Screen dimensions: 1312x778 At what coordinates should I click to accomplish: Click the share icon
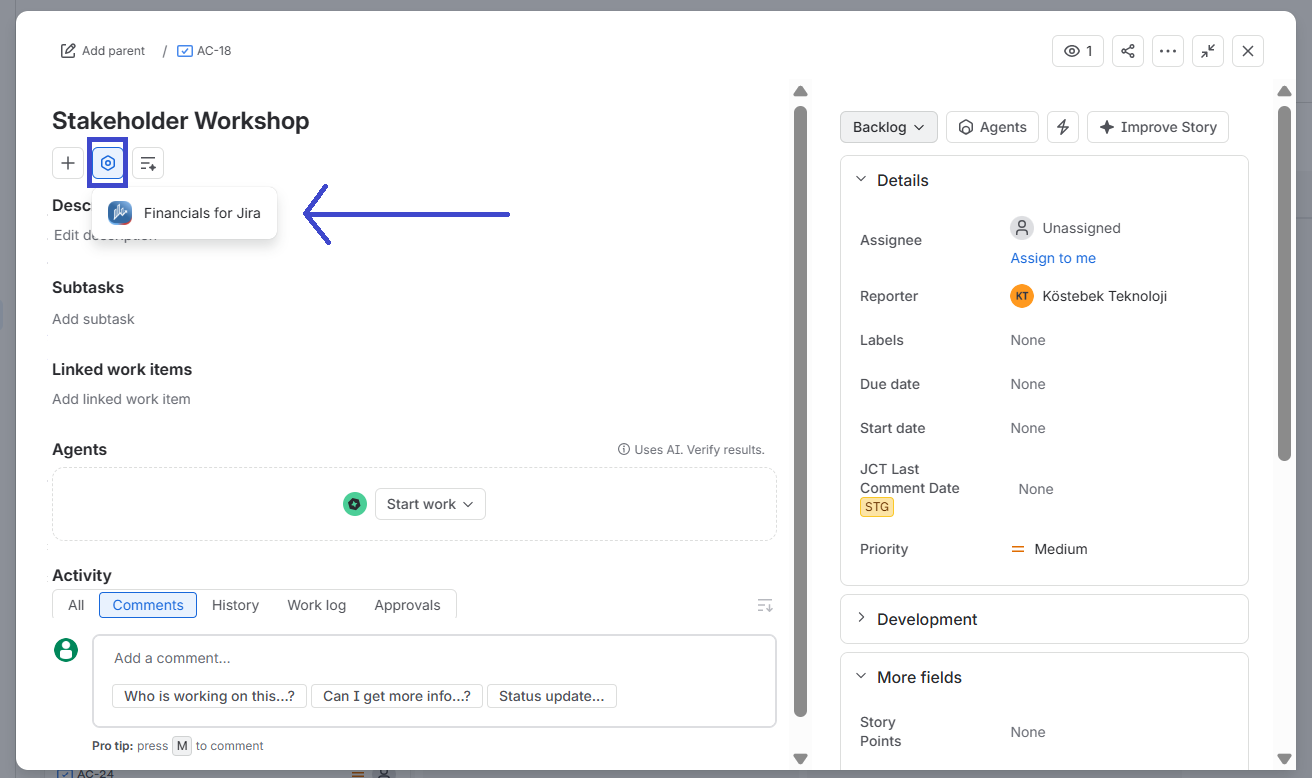click(1128, 51)
